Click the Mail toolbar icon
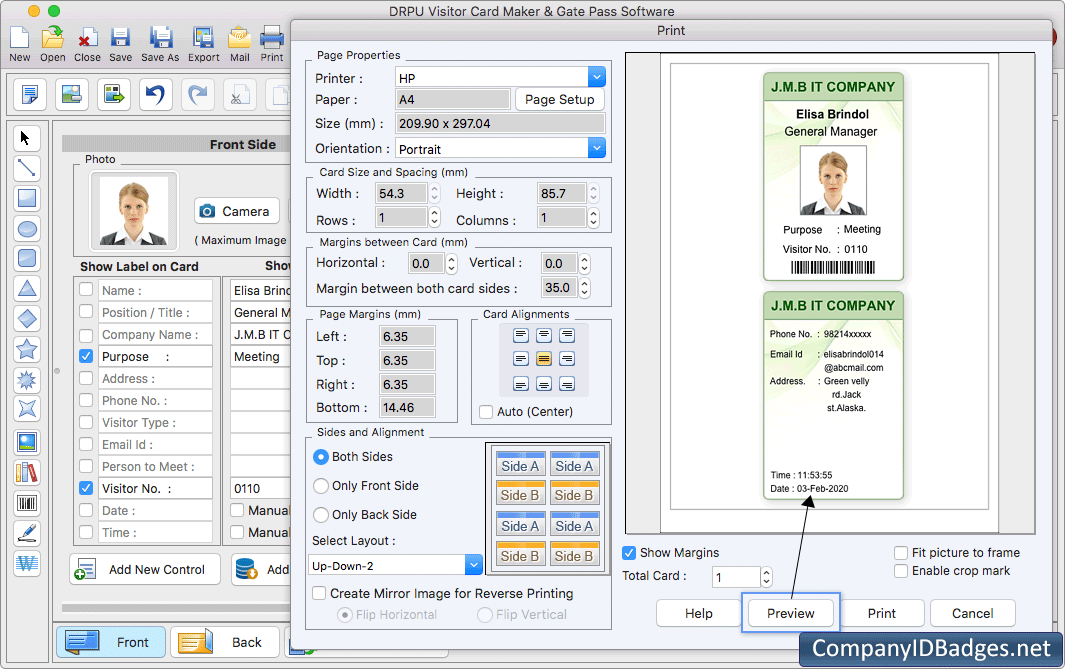Screen dimensions: 1065x669 (239, 44)
